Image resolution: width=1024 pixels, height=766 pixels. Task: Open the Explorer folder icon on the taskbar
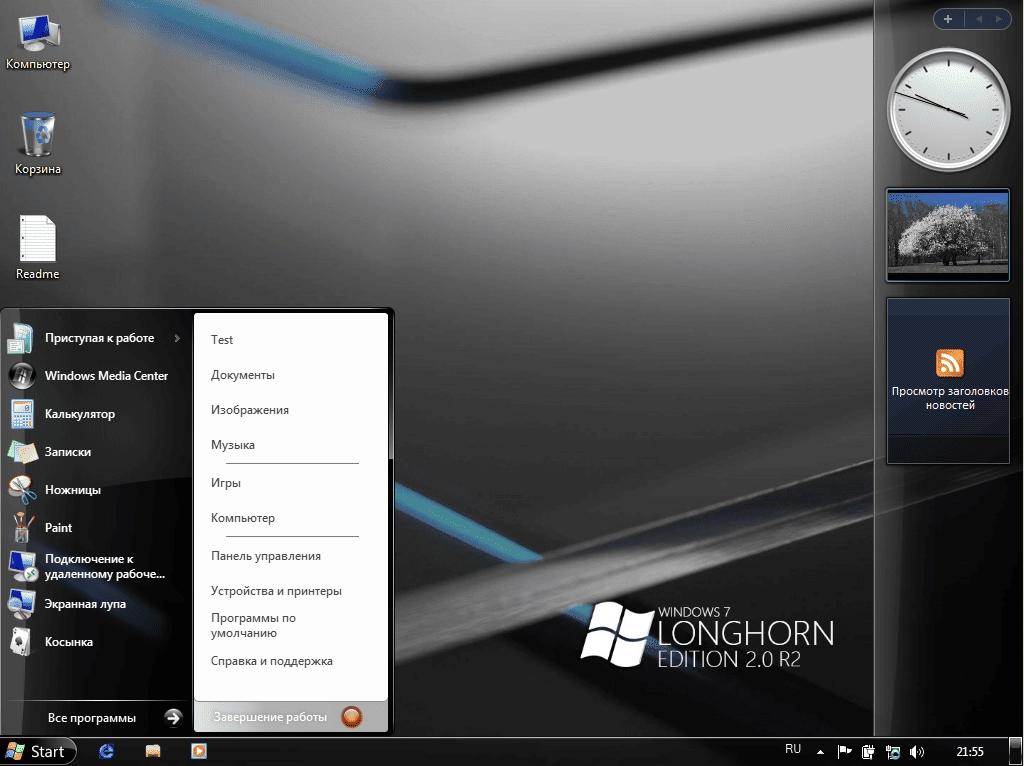153,752
